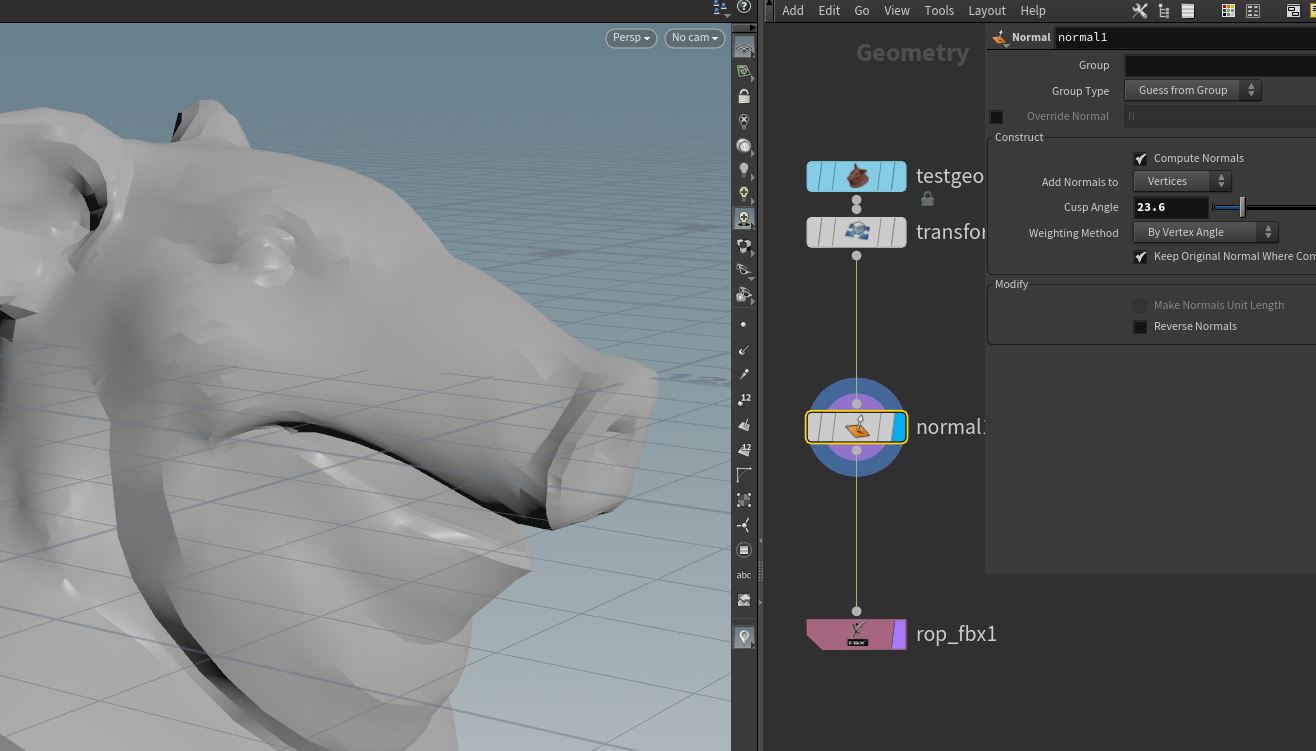Click the transform node icon
Image resolution: width=1316 pixels, height=751 pixels.
(857, 232)
